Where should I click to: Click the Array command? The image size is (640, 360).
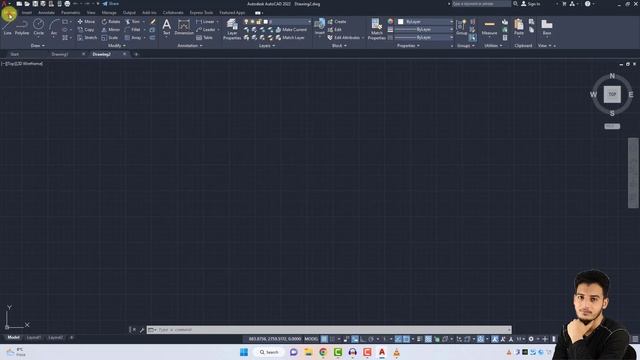click(x=133, y=38)
